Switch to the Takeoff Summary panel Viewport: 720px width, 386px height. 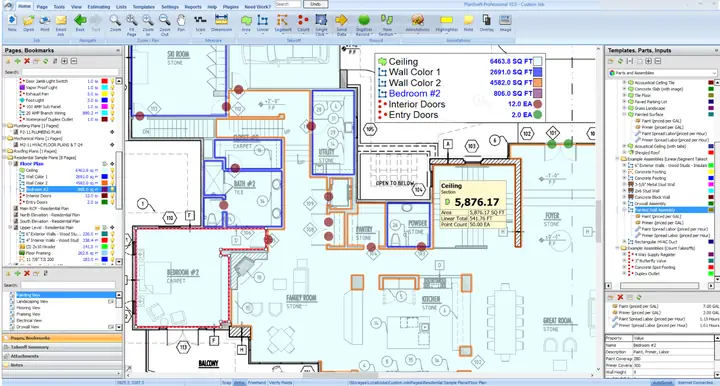62,347
